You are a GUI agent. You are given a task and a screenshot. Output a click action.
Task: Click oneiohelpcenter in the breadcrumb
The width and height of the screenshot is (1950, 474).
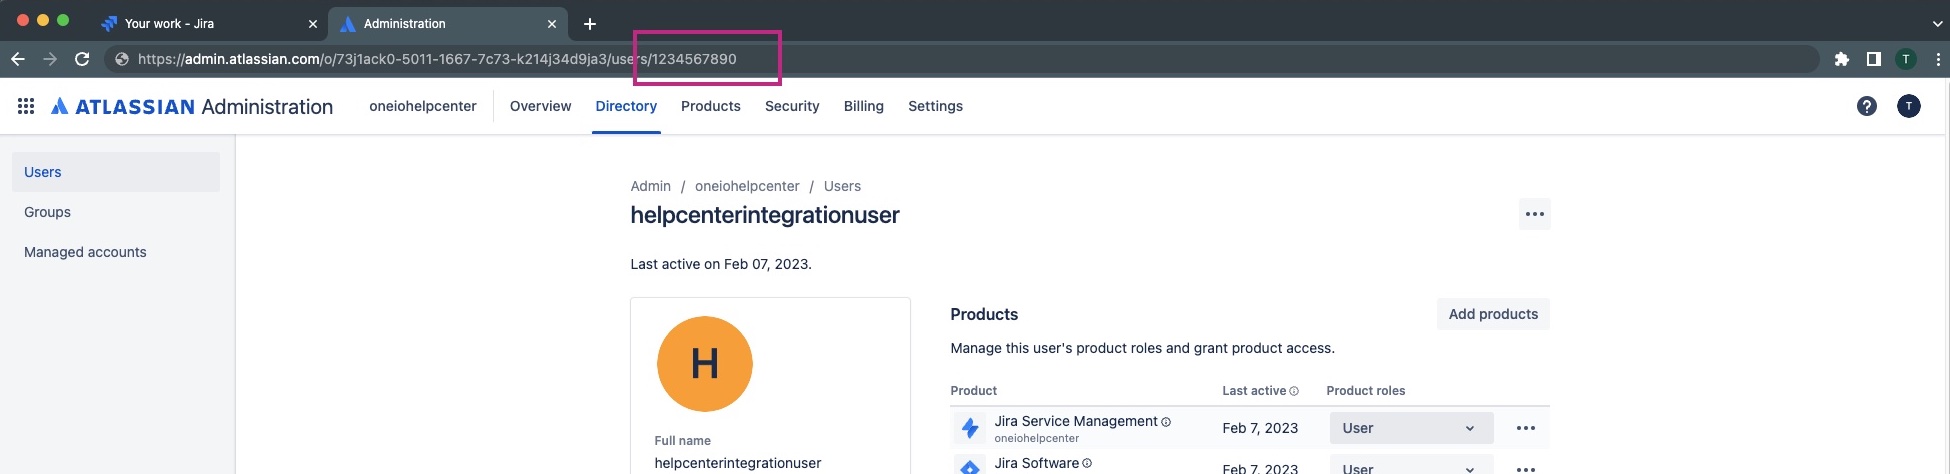tap(747, 186)
